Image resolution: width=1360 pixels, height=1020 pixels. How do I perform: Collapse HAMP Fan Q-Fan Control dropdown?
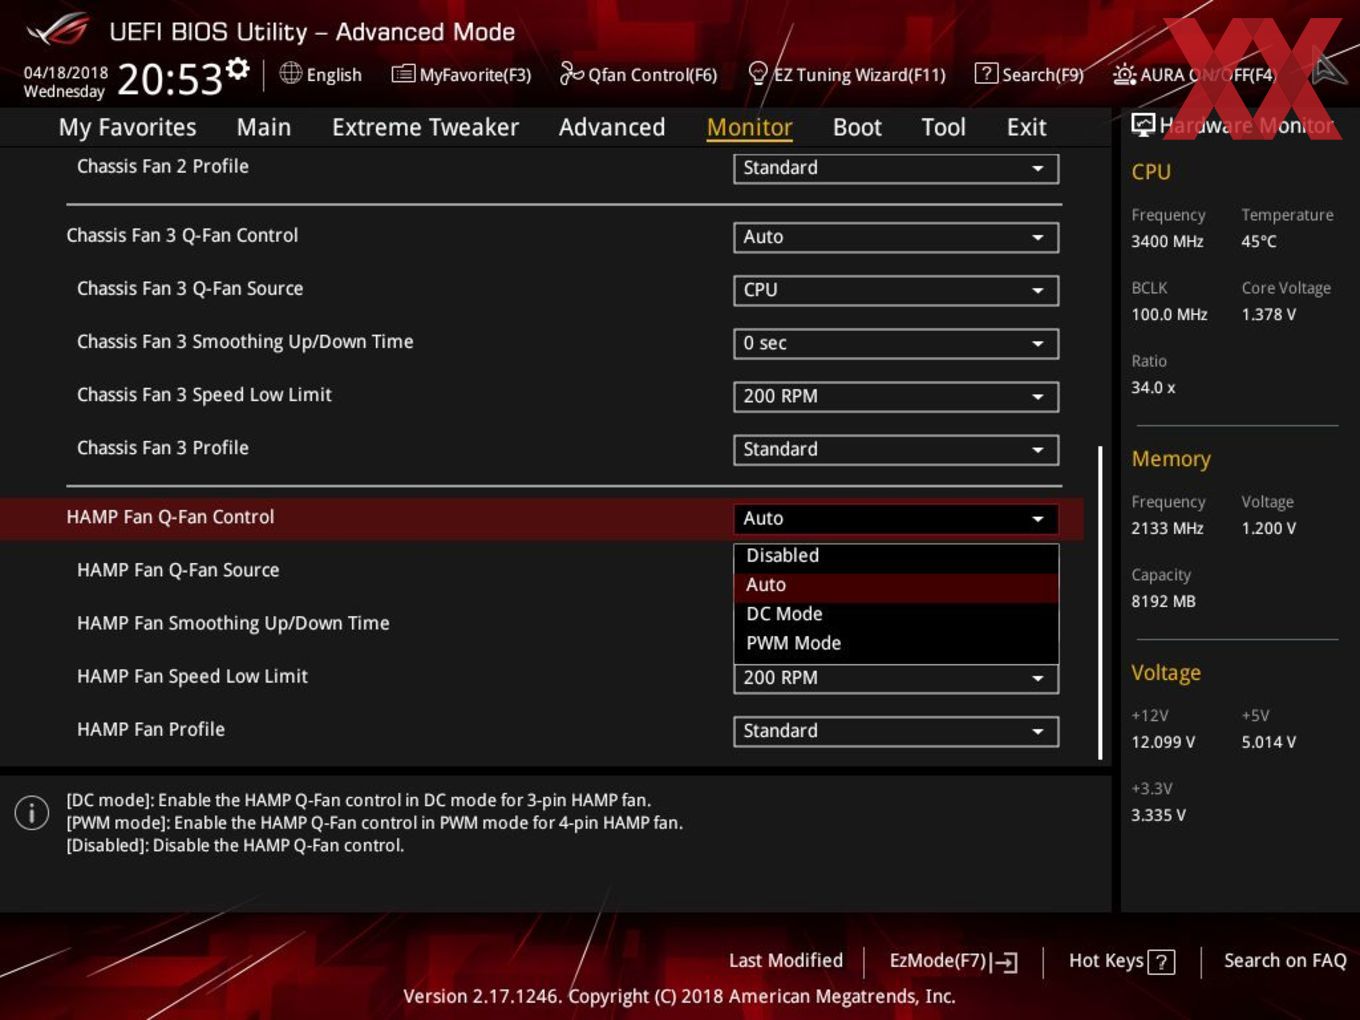[896, 518]
